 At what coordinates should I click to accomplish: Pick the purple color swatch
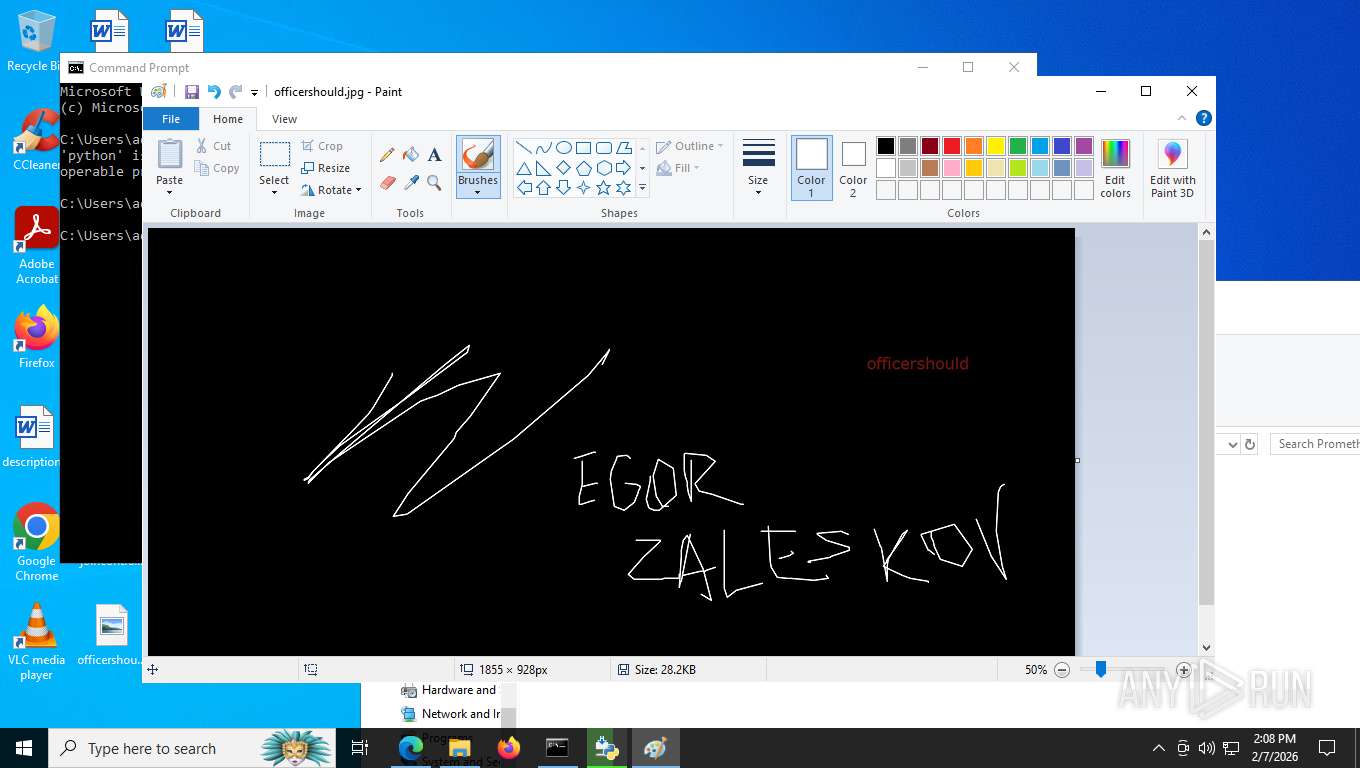(x=1084, y=146)
